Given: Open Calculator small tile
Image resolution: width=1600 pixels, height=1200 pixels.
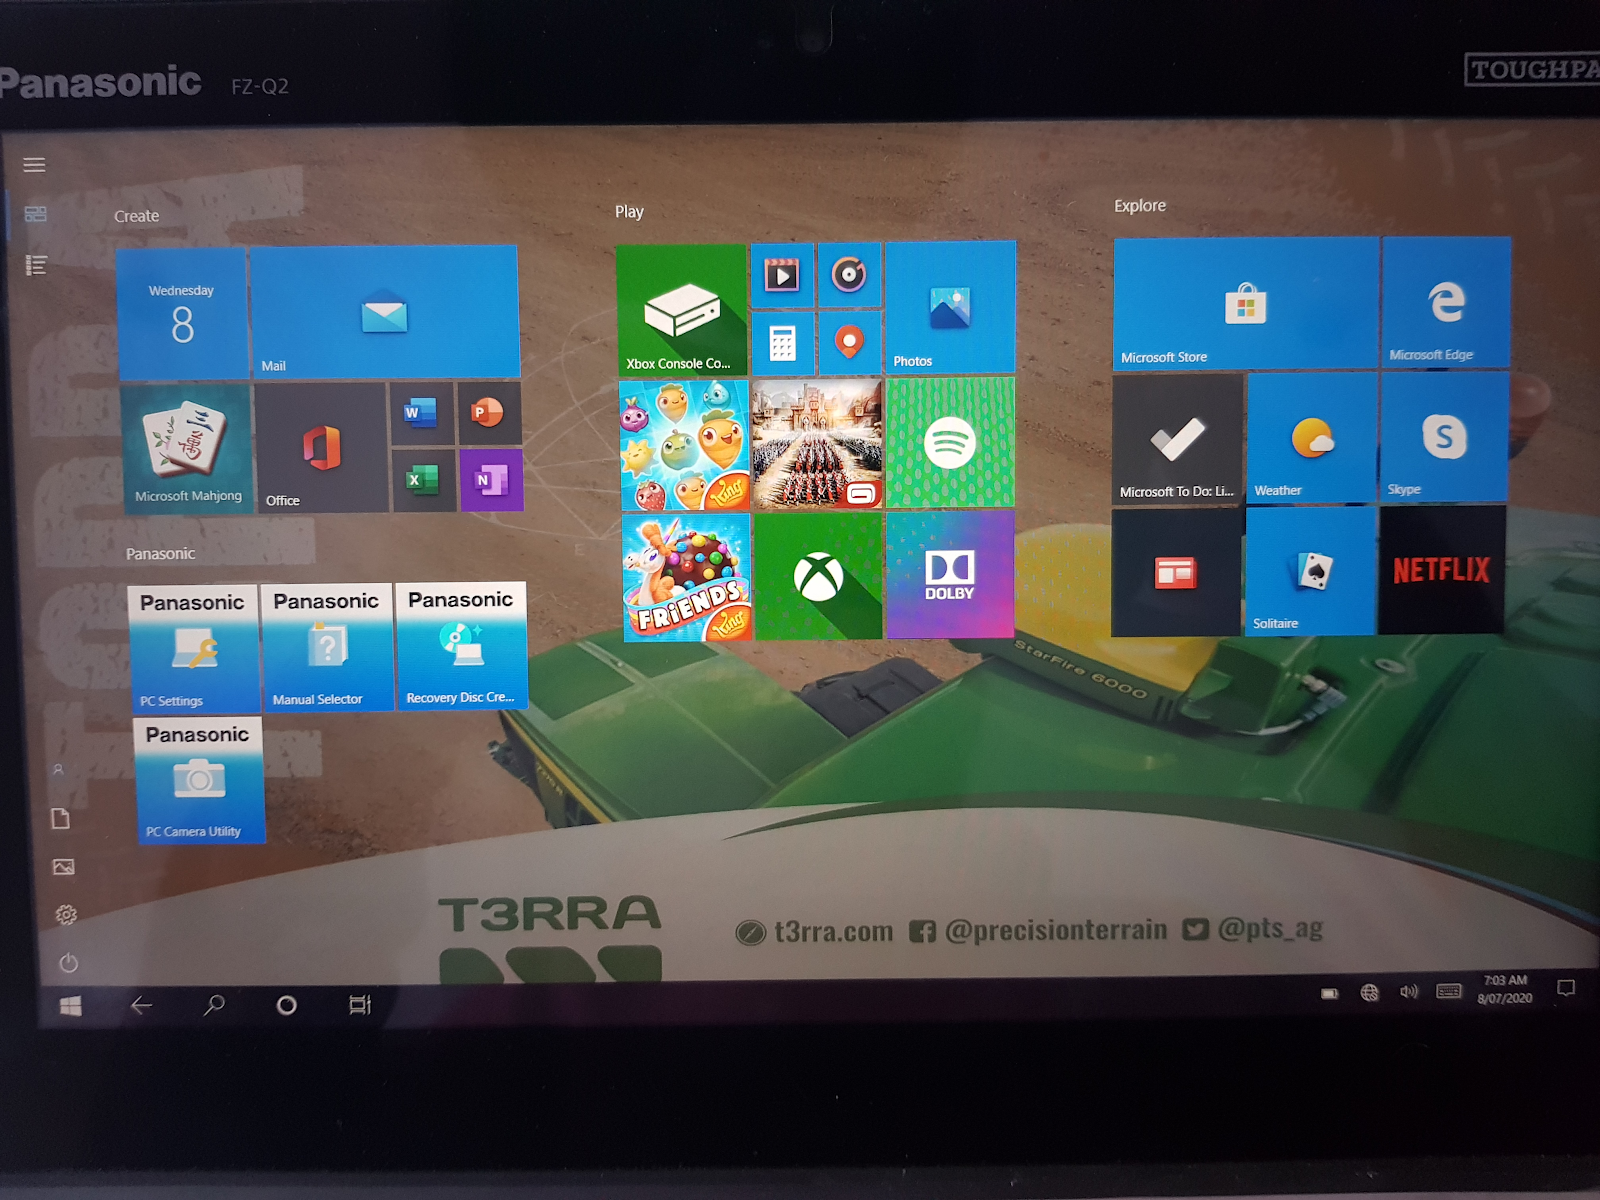Looking at the screenshot, I should coord(783,342).
